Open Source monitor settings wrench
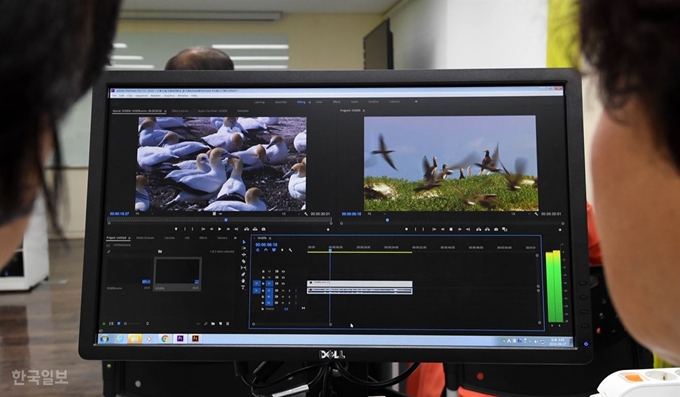Viewport: 680px width, 397px height. [x=306, y=214]
